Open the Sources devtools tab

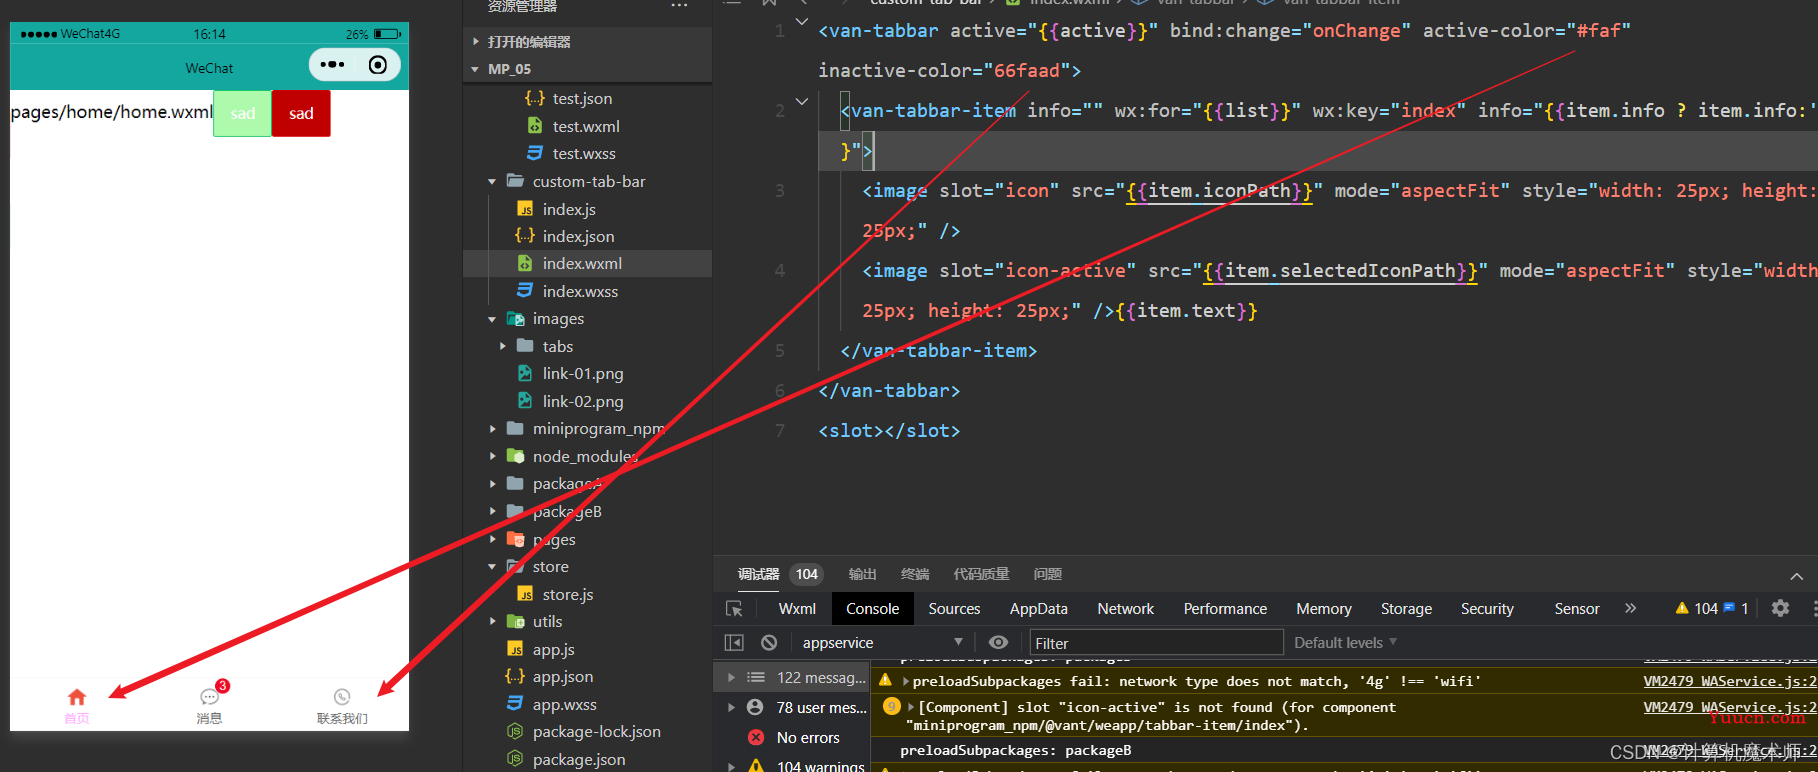point(954,608)
